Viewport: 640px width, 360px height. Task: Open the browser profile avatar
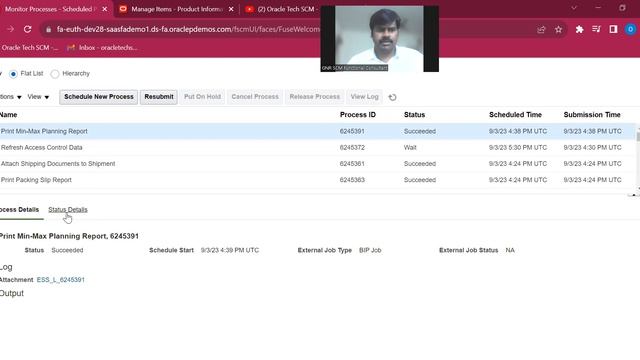pos(630,29)
